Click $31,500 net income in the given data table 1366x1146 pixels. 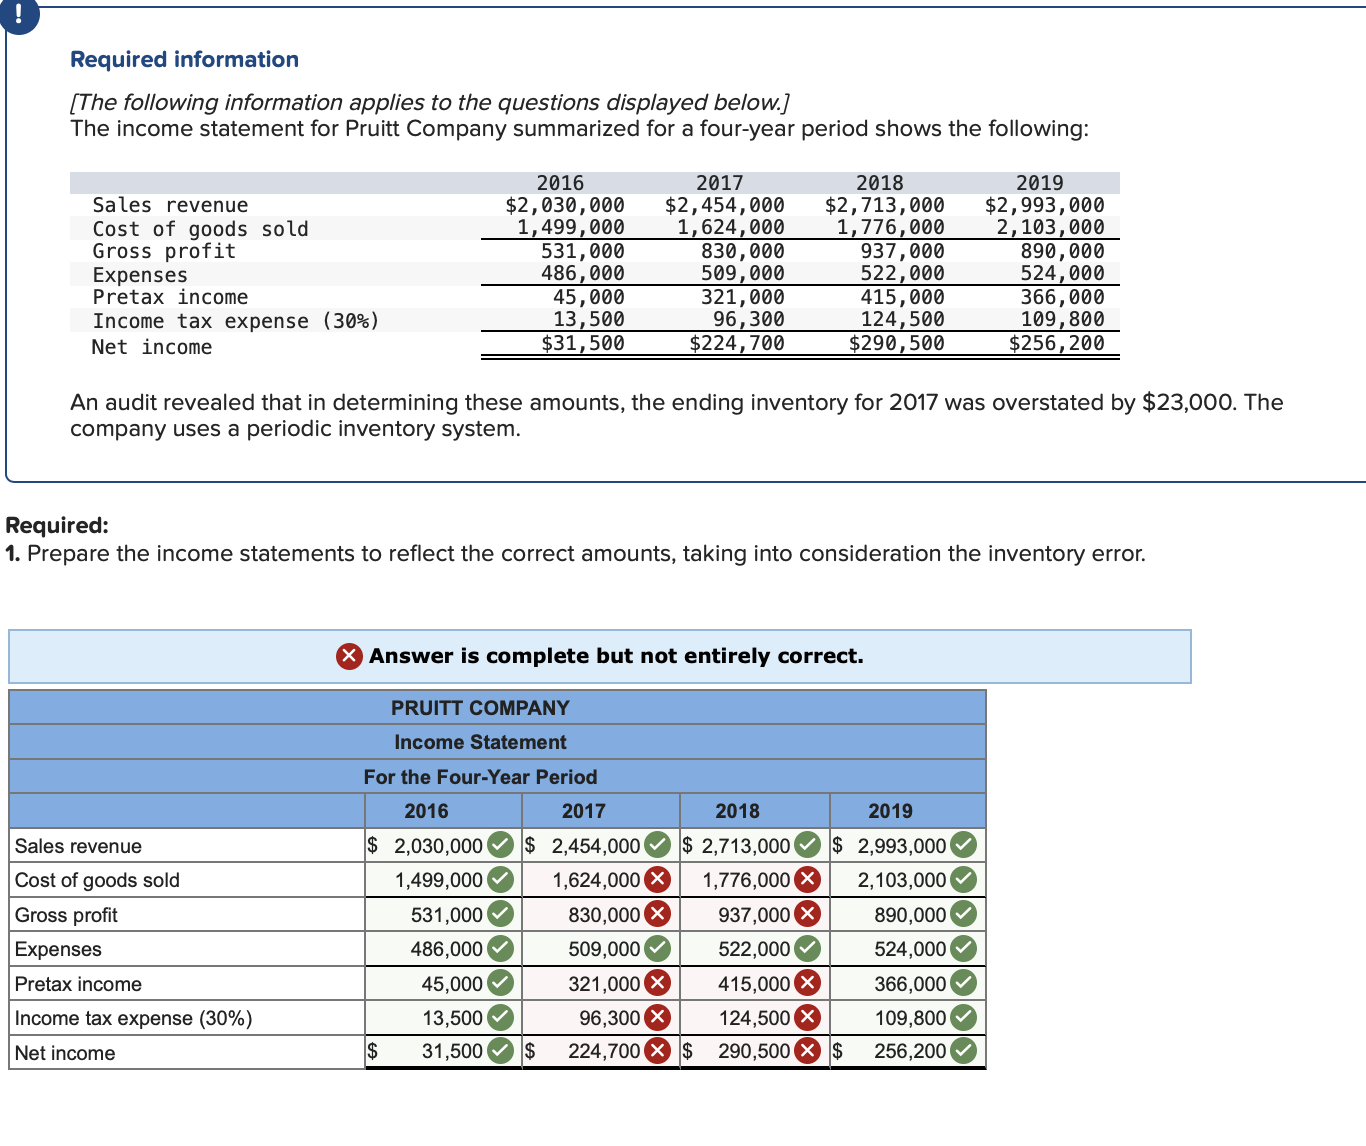[582, 343]
